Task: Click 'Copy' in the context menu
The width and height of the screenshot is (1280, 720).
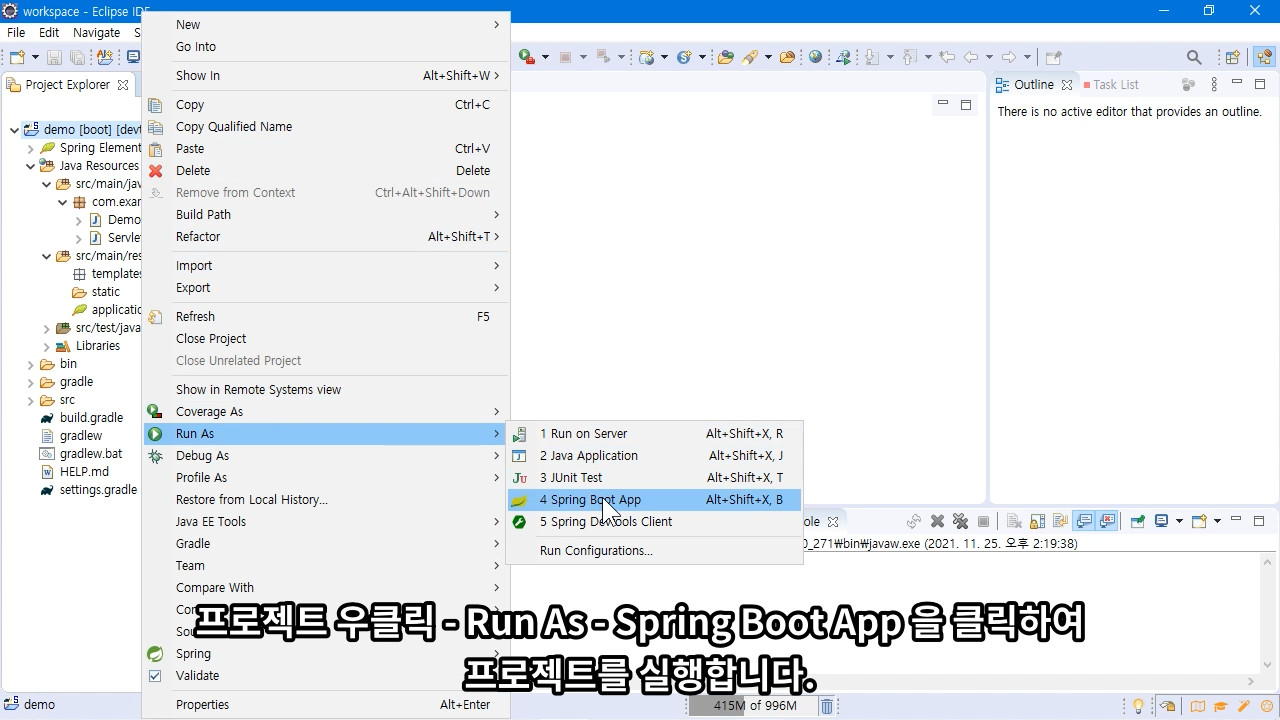Action: click(325, 105)
